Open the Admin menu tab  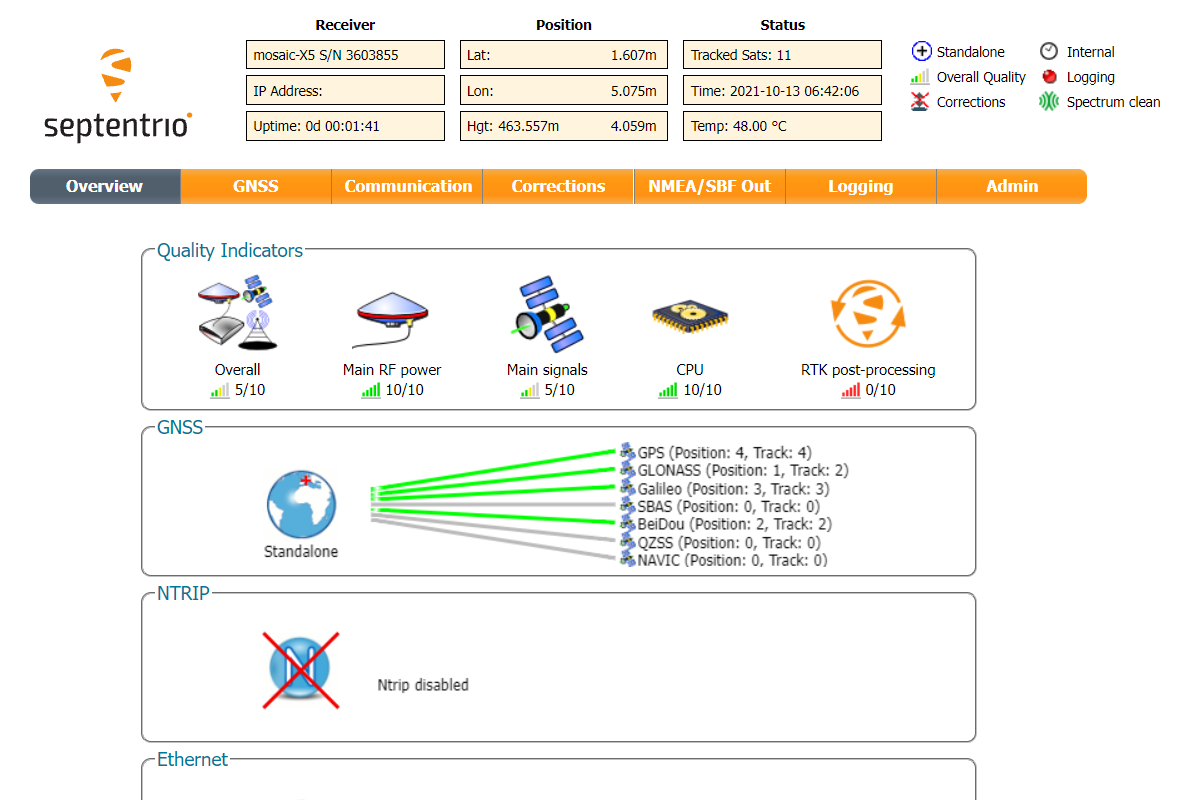pyautogui.click(x=1011, y=186)
